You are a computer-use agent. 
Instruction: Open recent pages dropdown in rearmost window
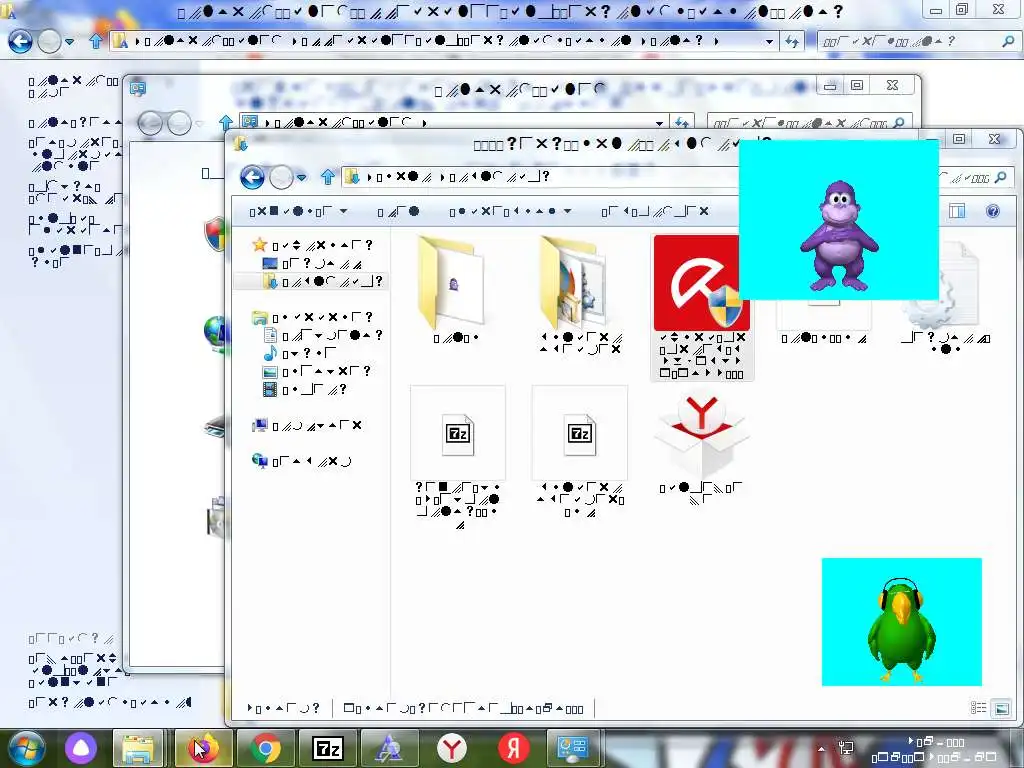click(69, 42)
